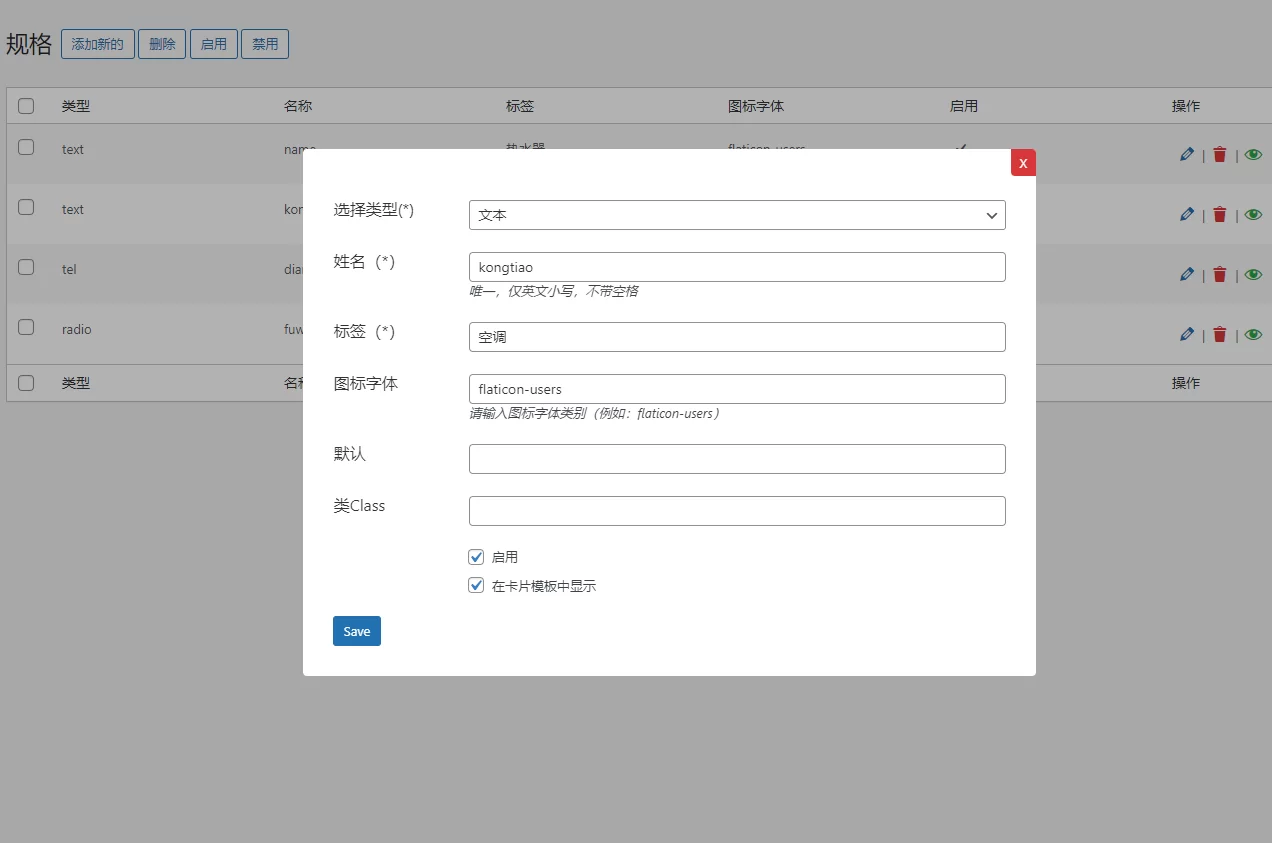1272x843 pixels.
Task: Click the 禁用 button at top
Action: point(265,44)
